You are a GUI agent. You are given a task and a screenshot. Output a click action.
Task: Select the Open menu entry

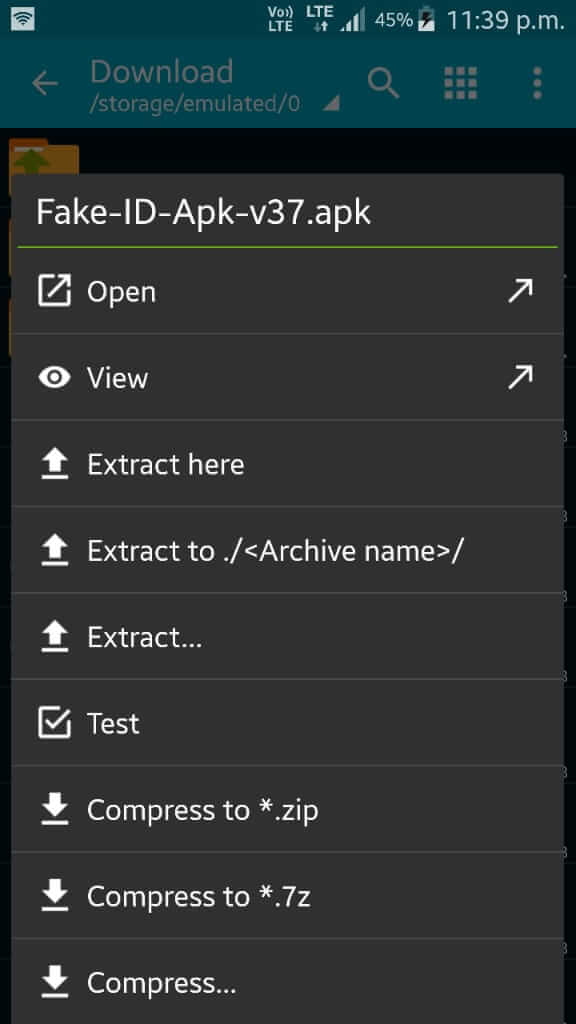(x=120, y=290)
